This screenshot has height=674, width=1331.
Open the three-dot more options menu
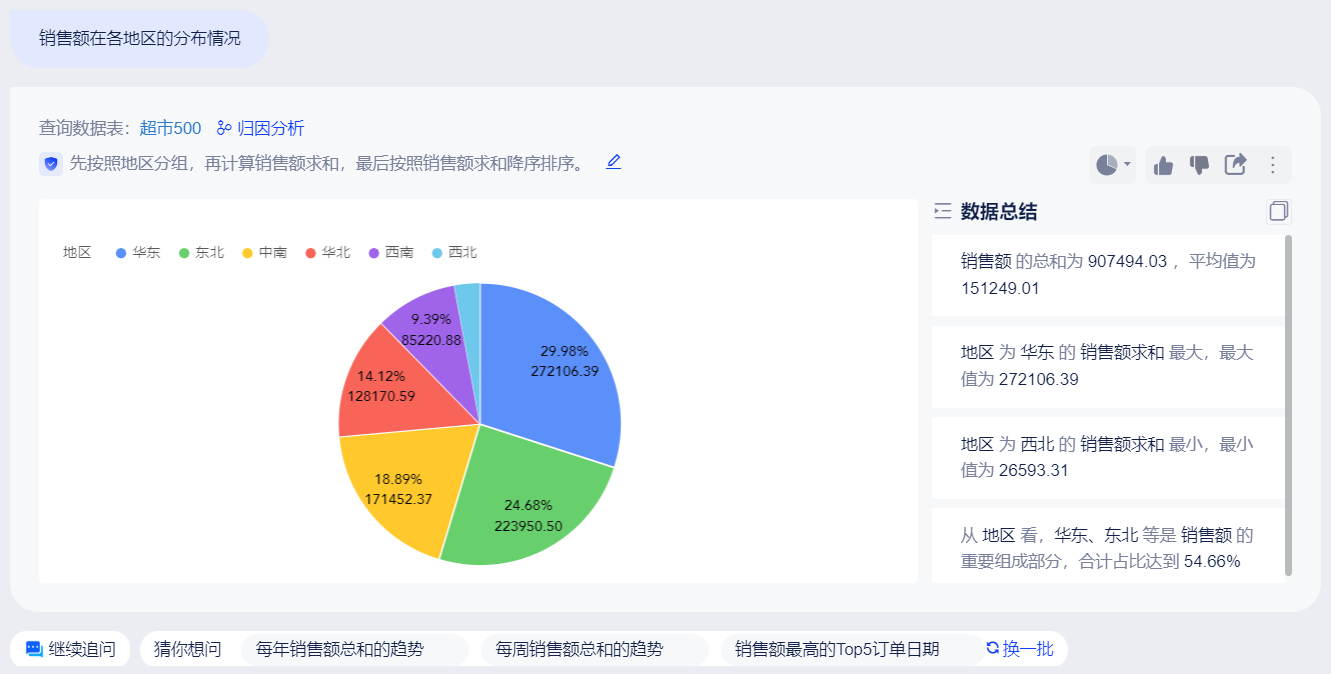tap(1273, 165)
